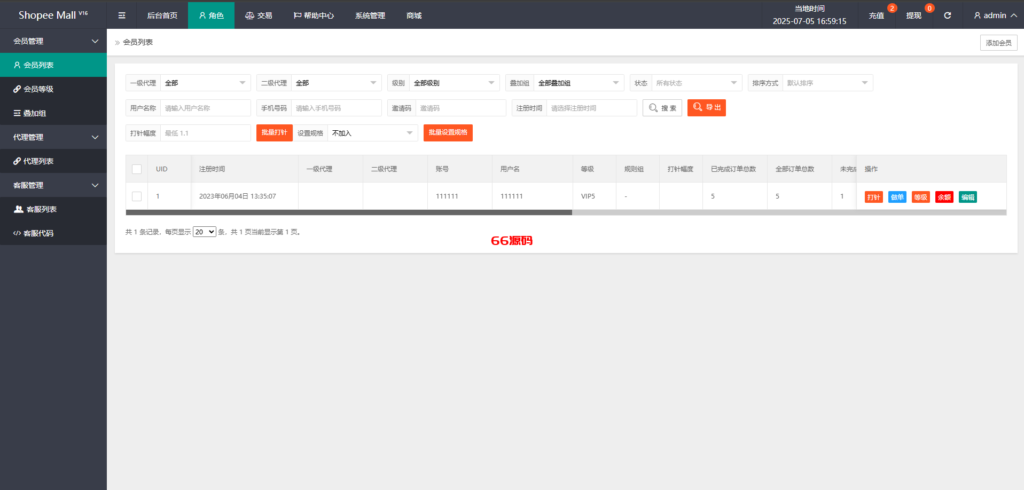Select the 角色 top menu tab
1024x490 pixels.
211,15
